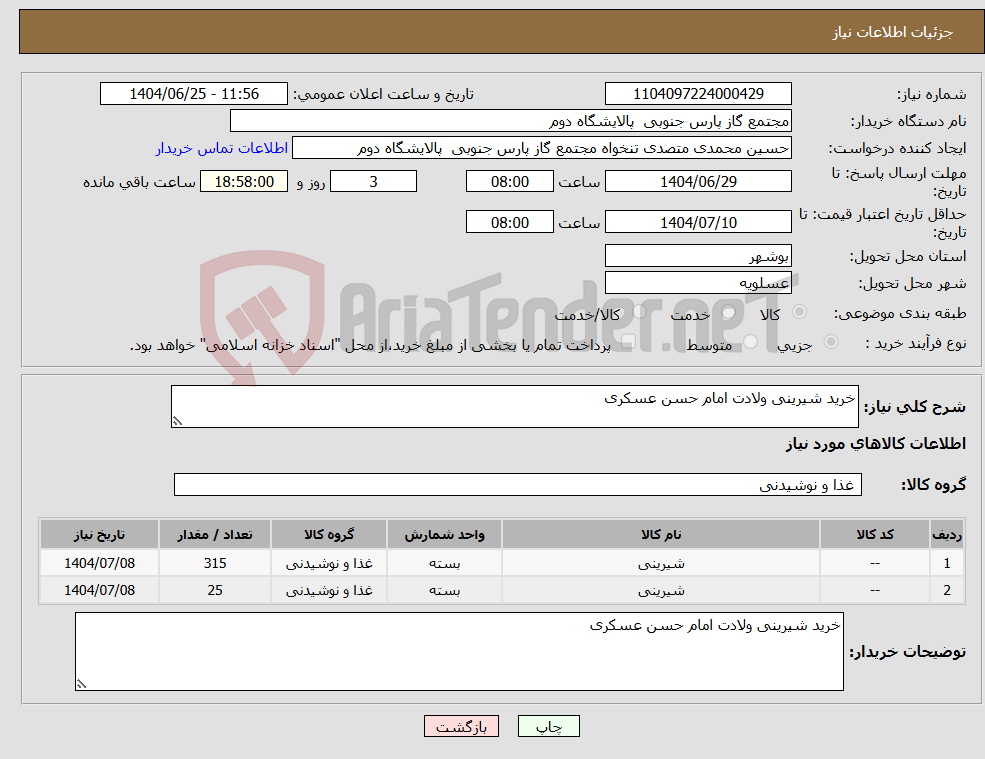
Task: Click the remaining days field showing 3
Action: pos(373,182)
